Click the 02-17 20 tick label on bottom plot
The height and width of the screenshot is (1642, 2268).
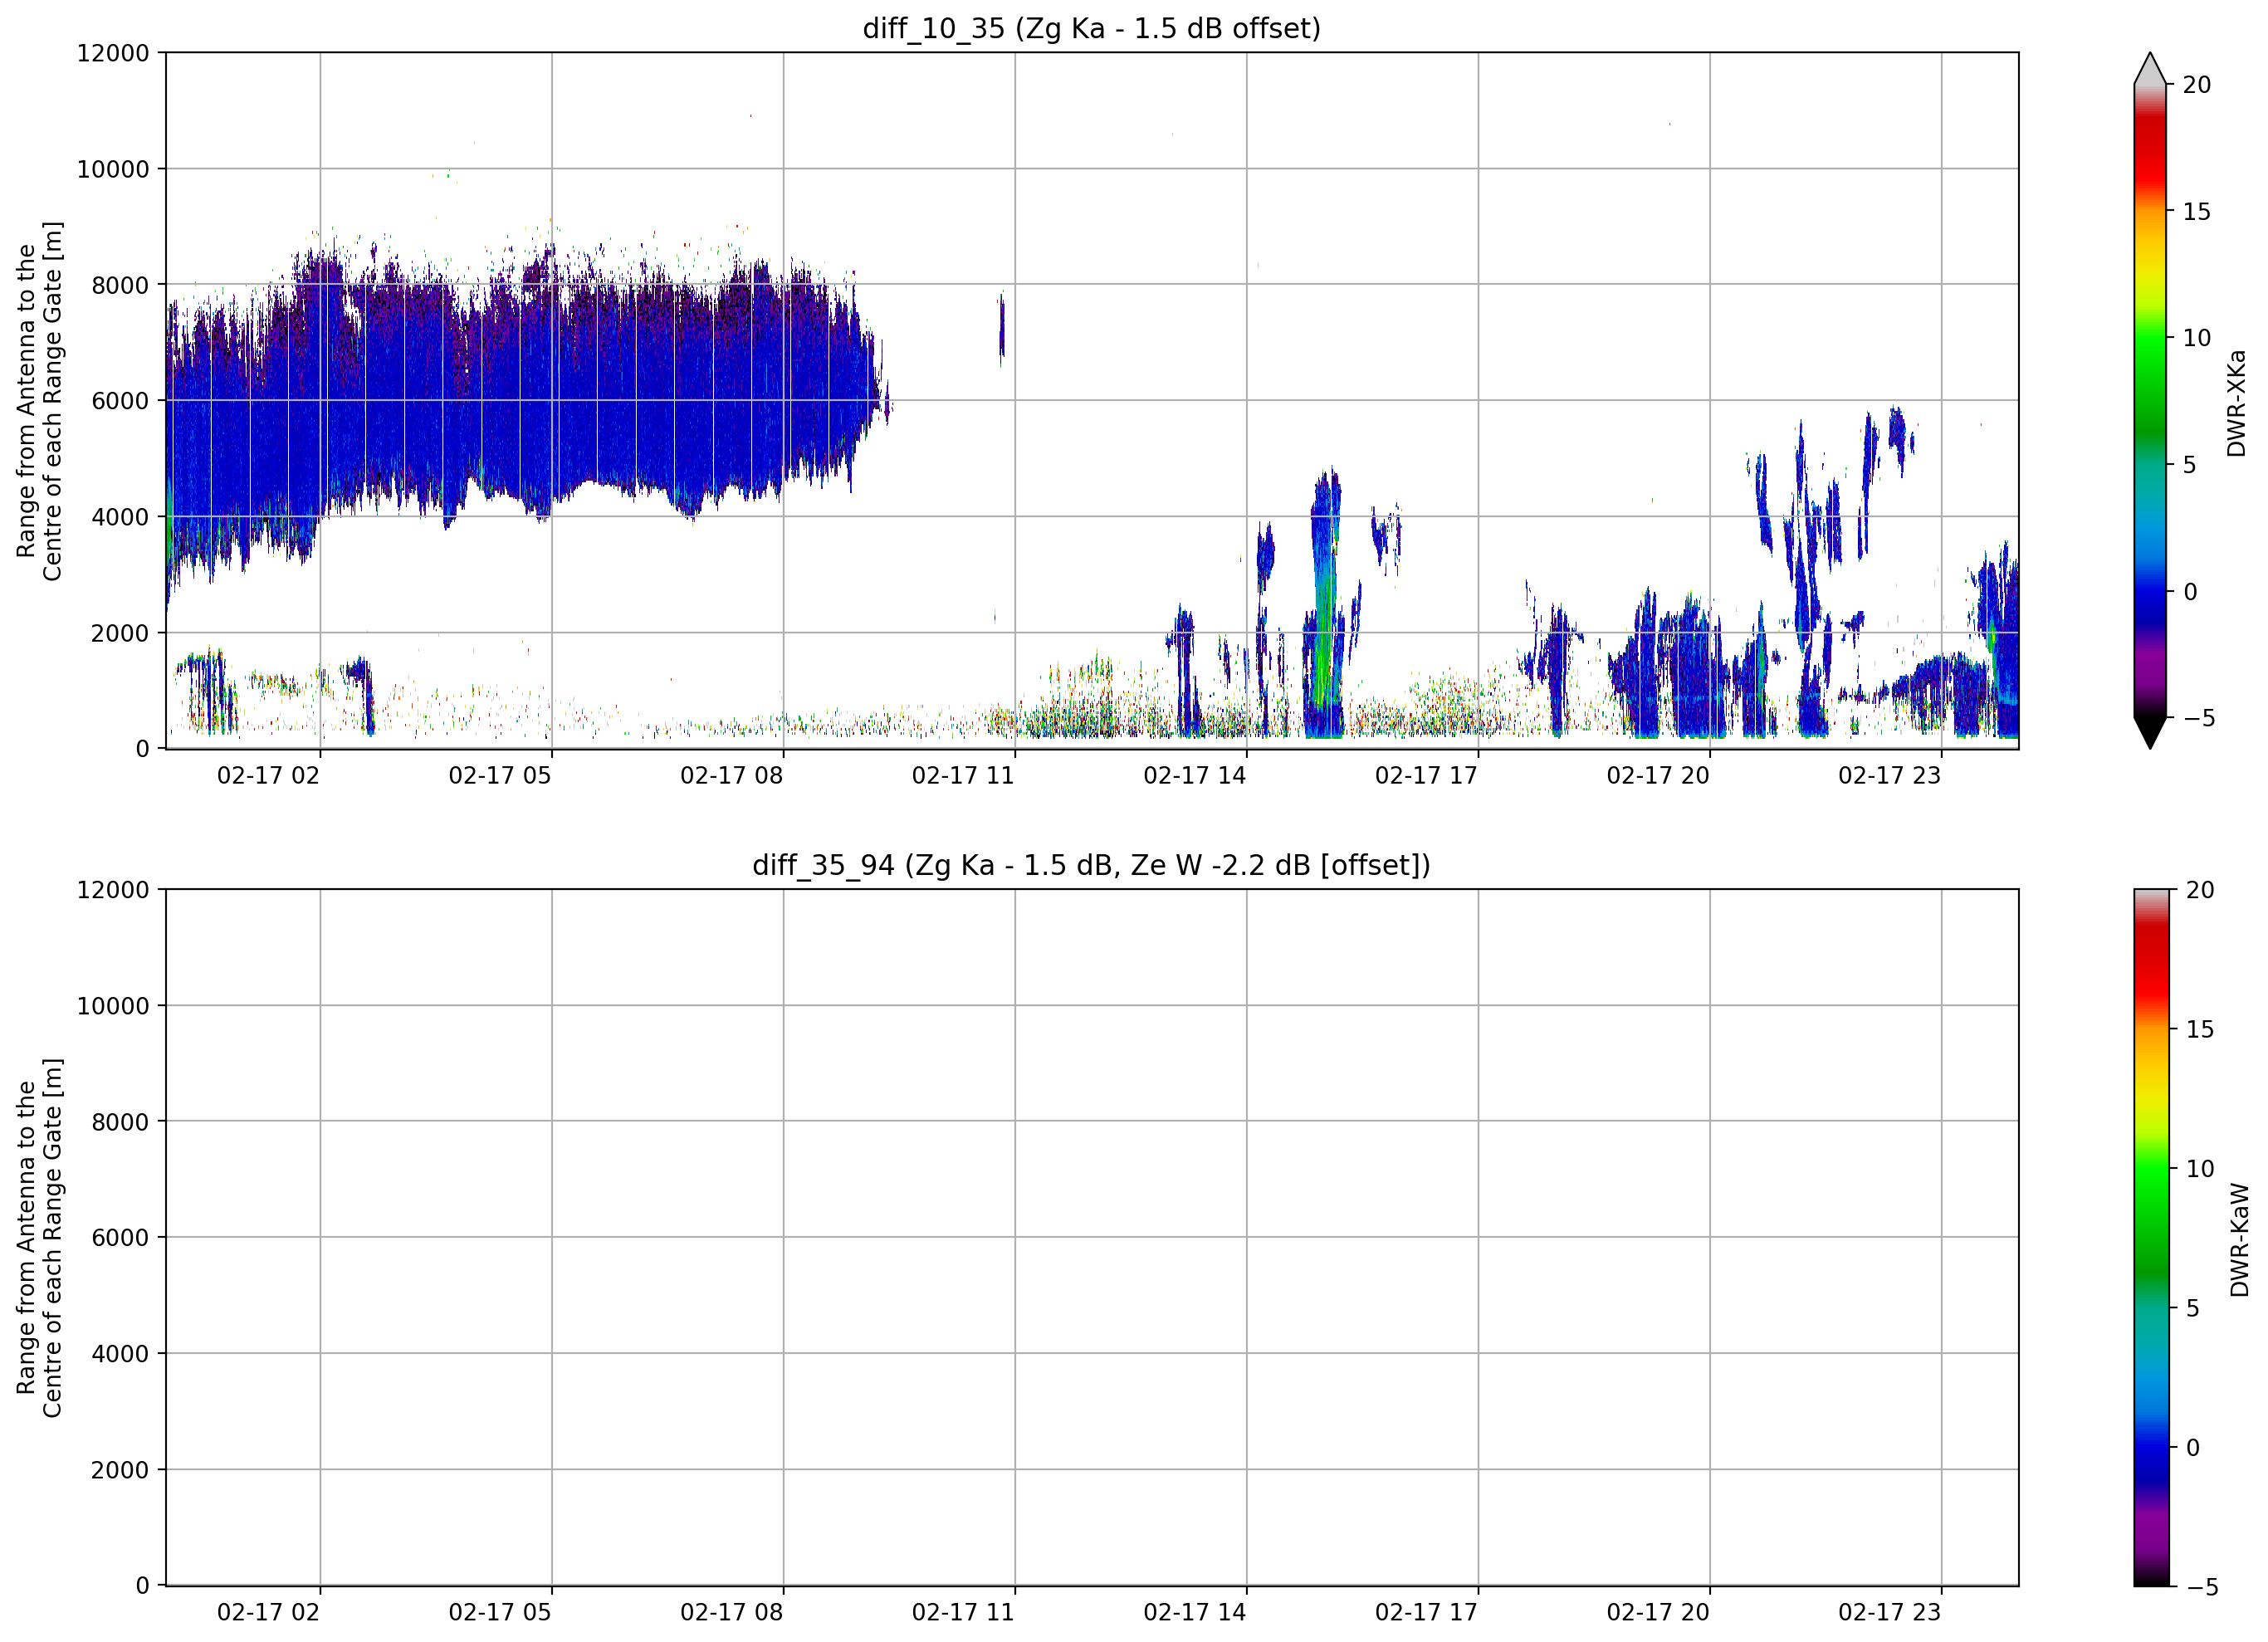pos(1657,1612)
